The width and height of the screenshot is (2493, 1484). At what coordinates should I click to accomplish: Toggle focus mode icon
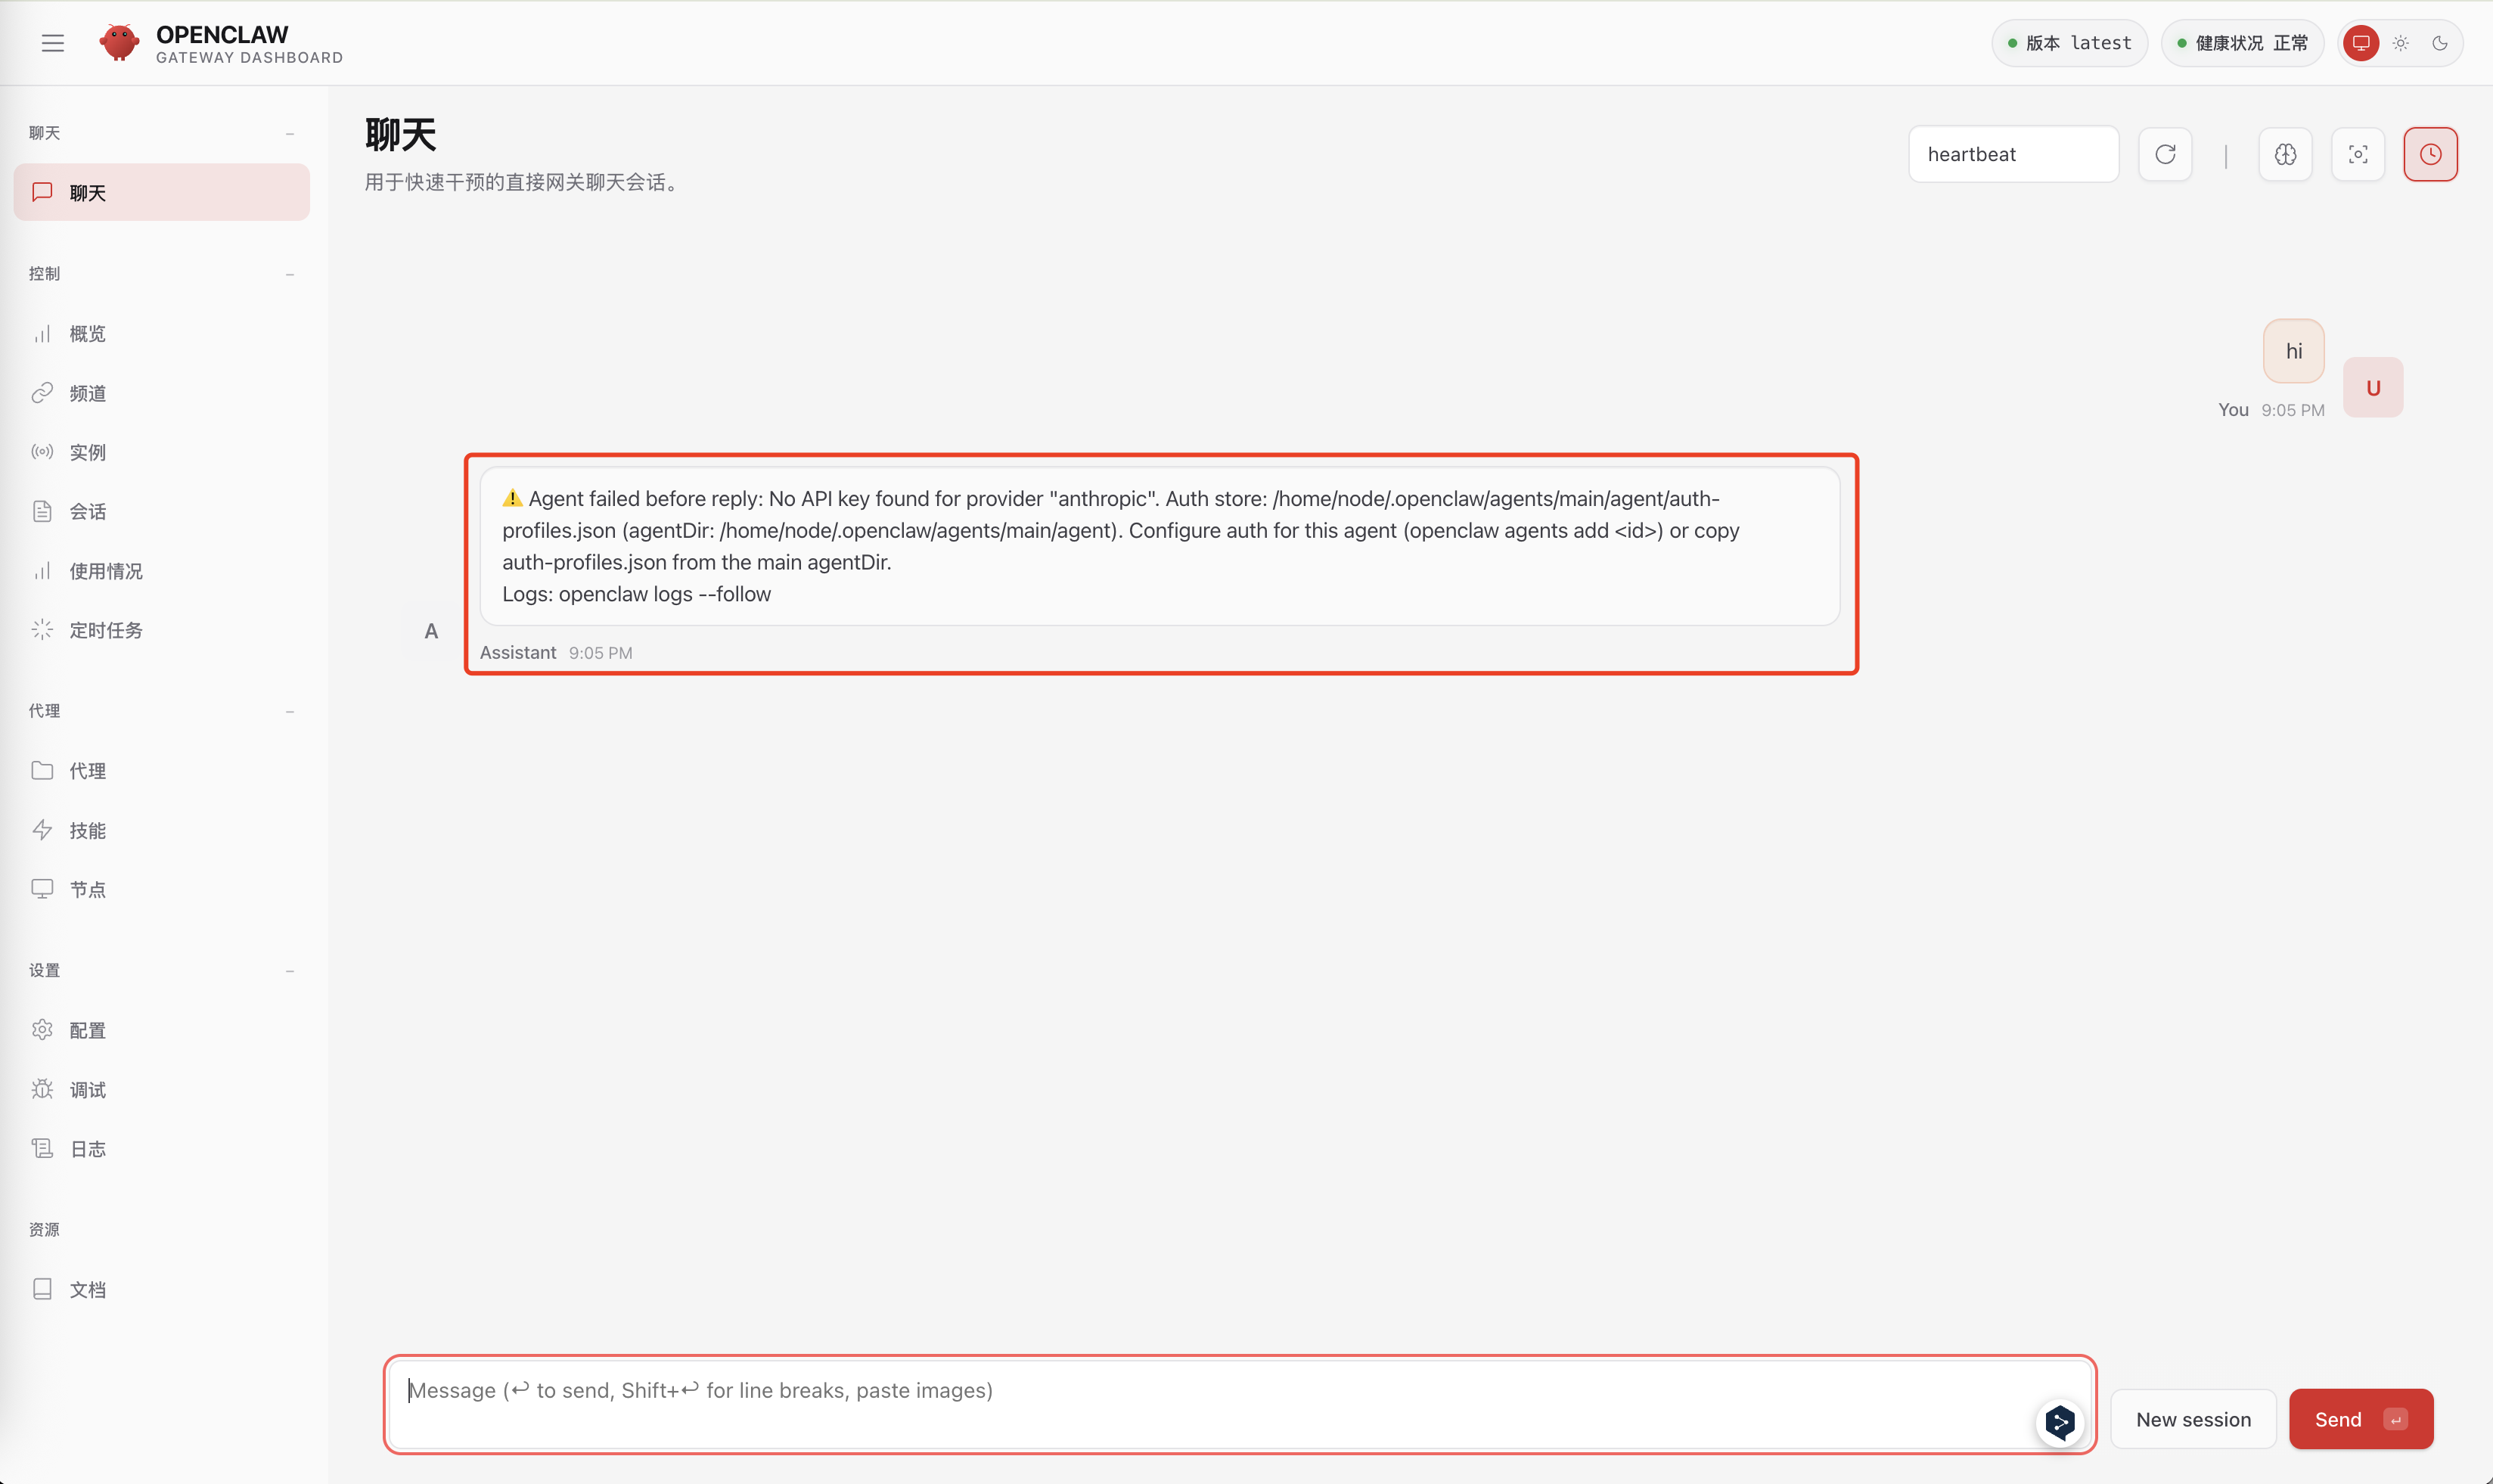pyautogui.click(x=2358, y=154)
